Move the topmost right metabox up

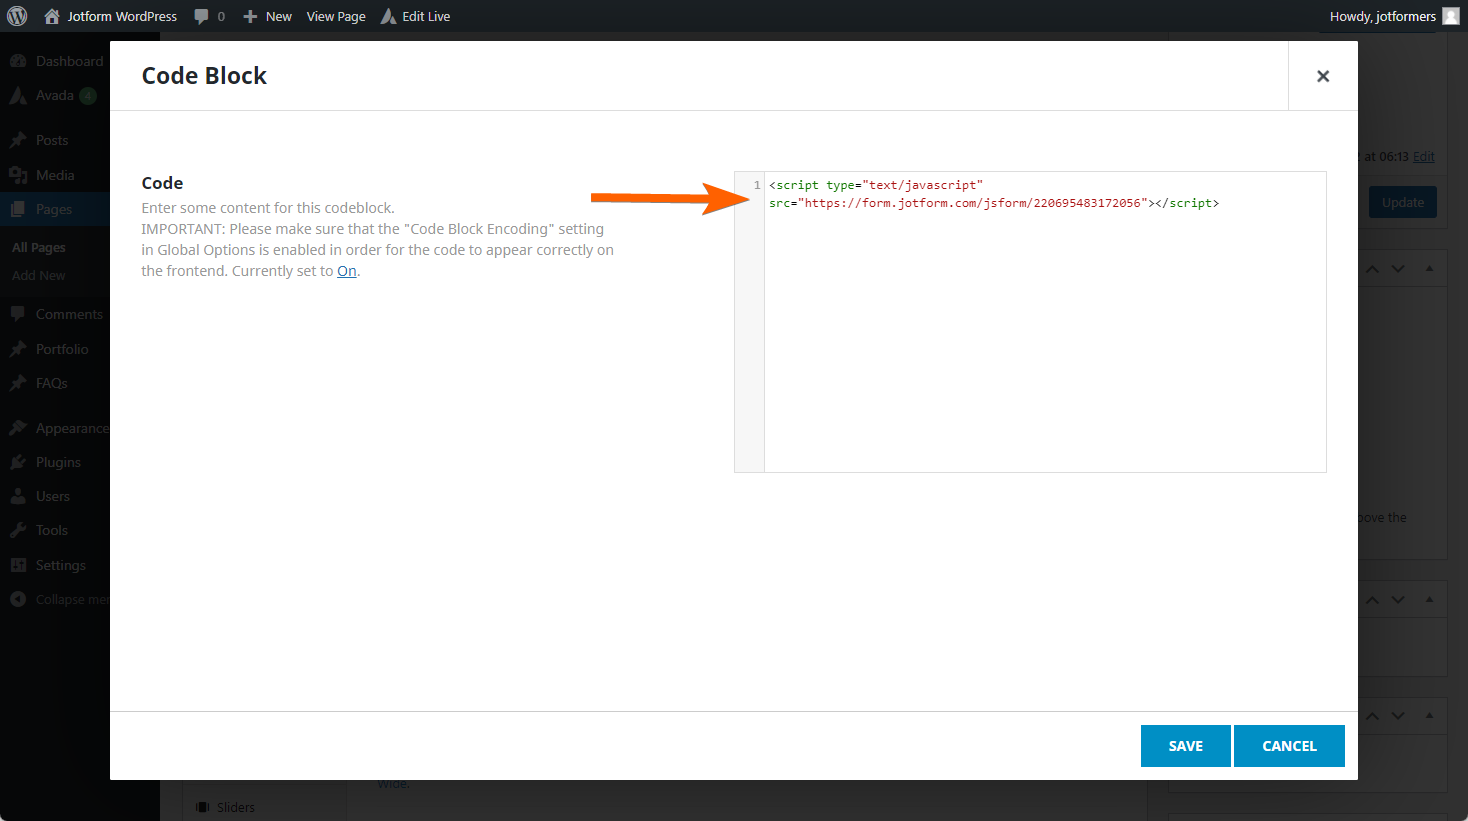click(x=1372, y=269)
